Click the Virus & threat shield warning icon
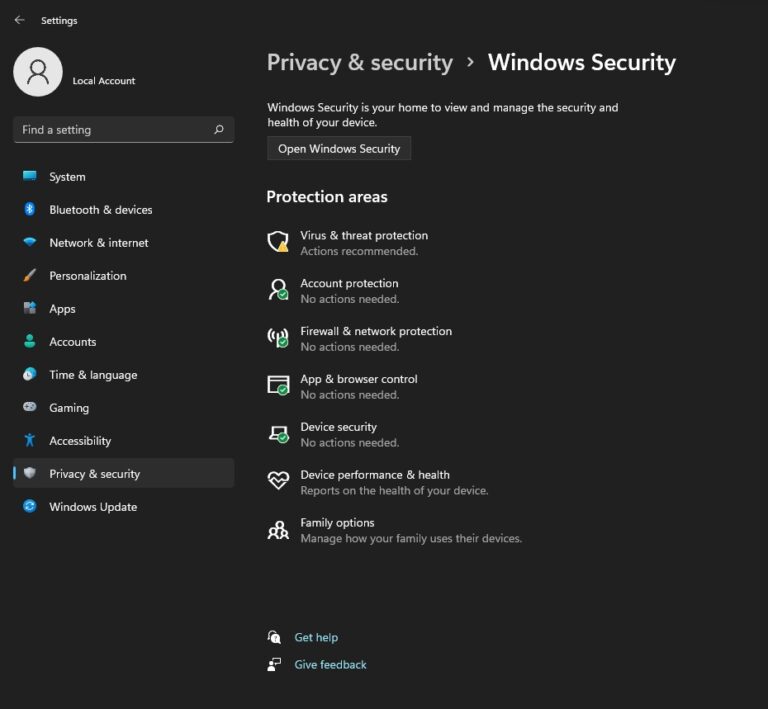Viewport: 768px width, 709px height. coord(278,241)
